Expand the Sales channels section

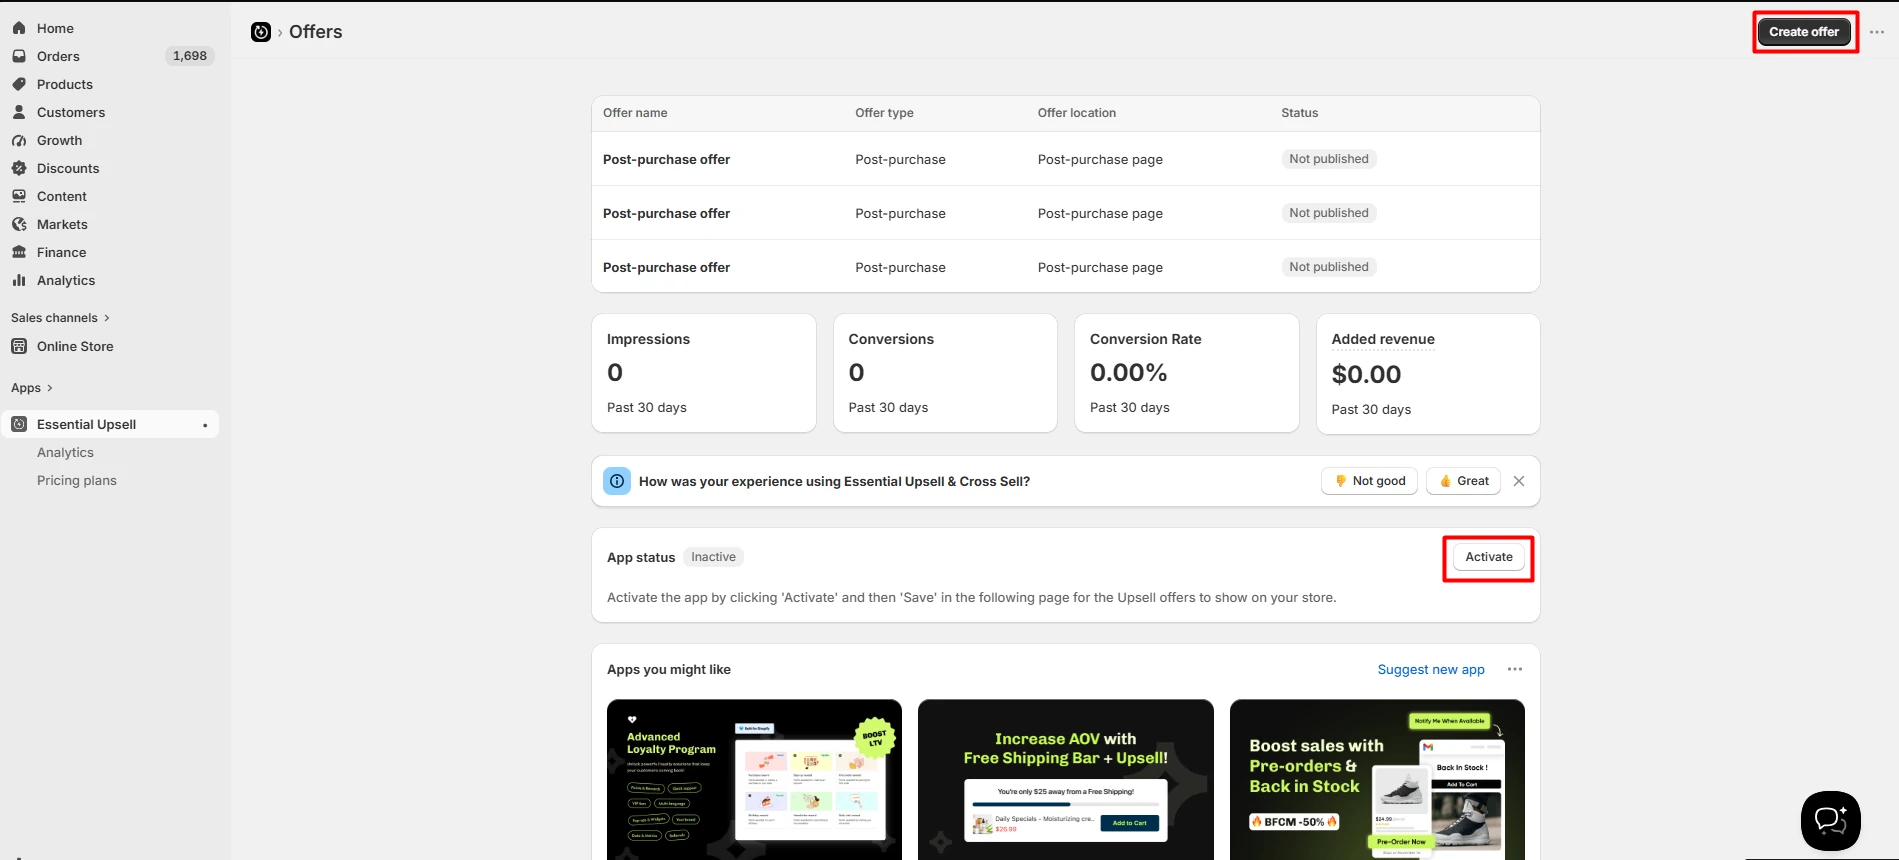pyautogui.click(x=60, y=318)
